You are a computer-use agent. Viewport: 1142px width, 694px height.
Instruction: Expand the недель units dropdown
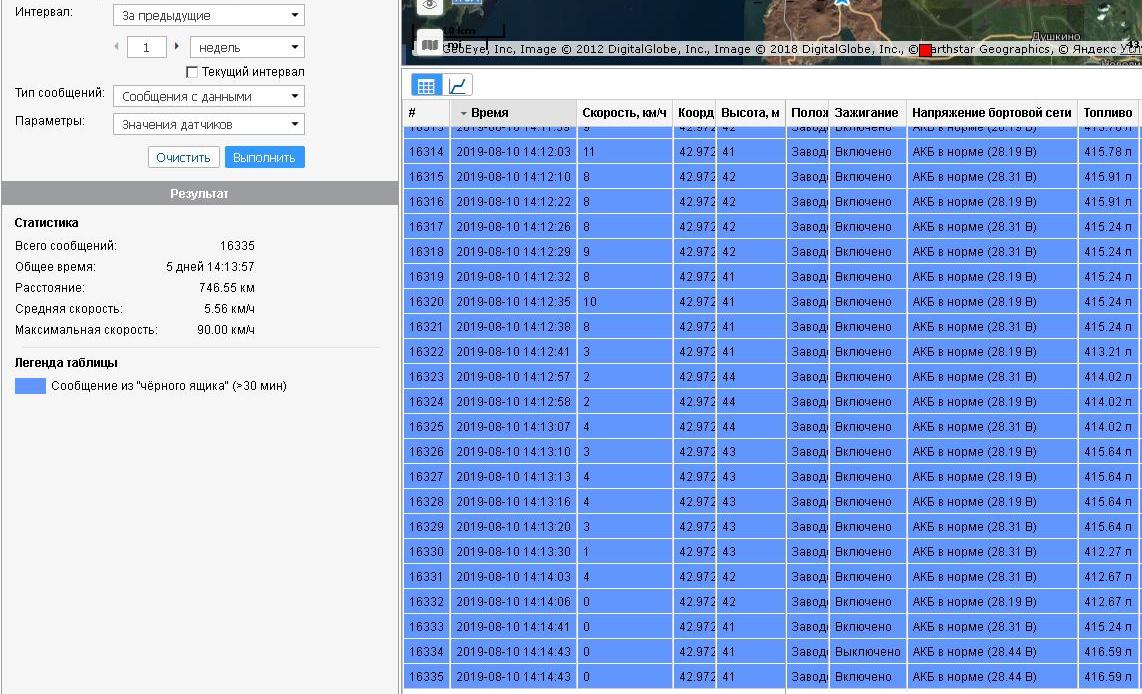247,47
